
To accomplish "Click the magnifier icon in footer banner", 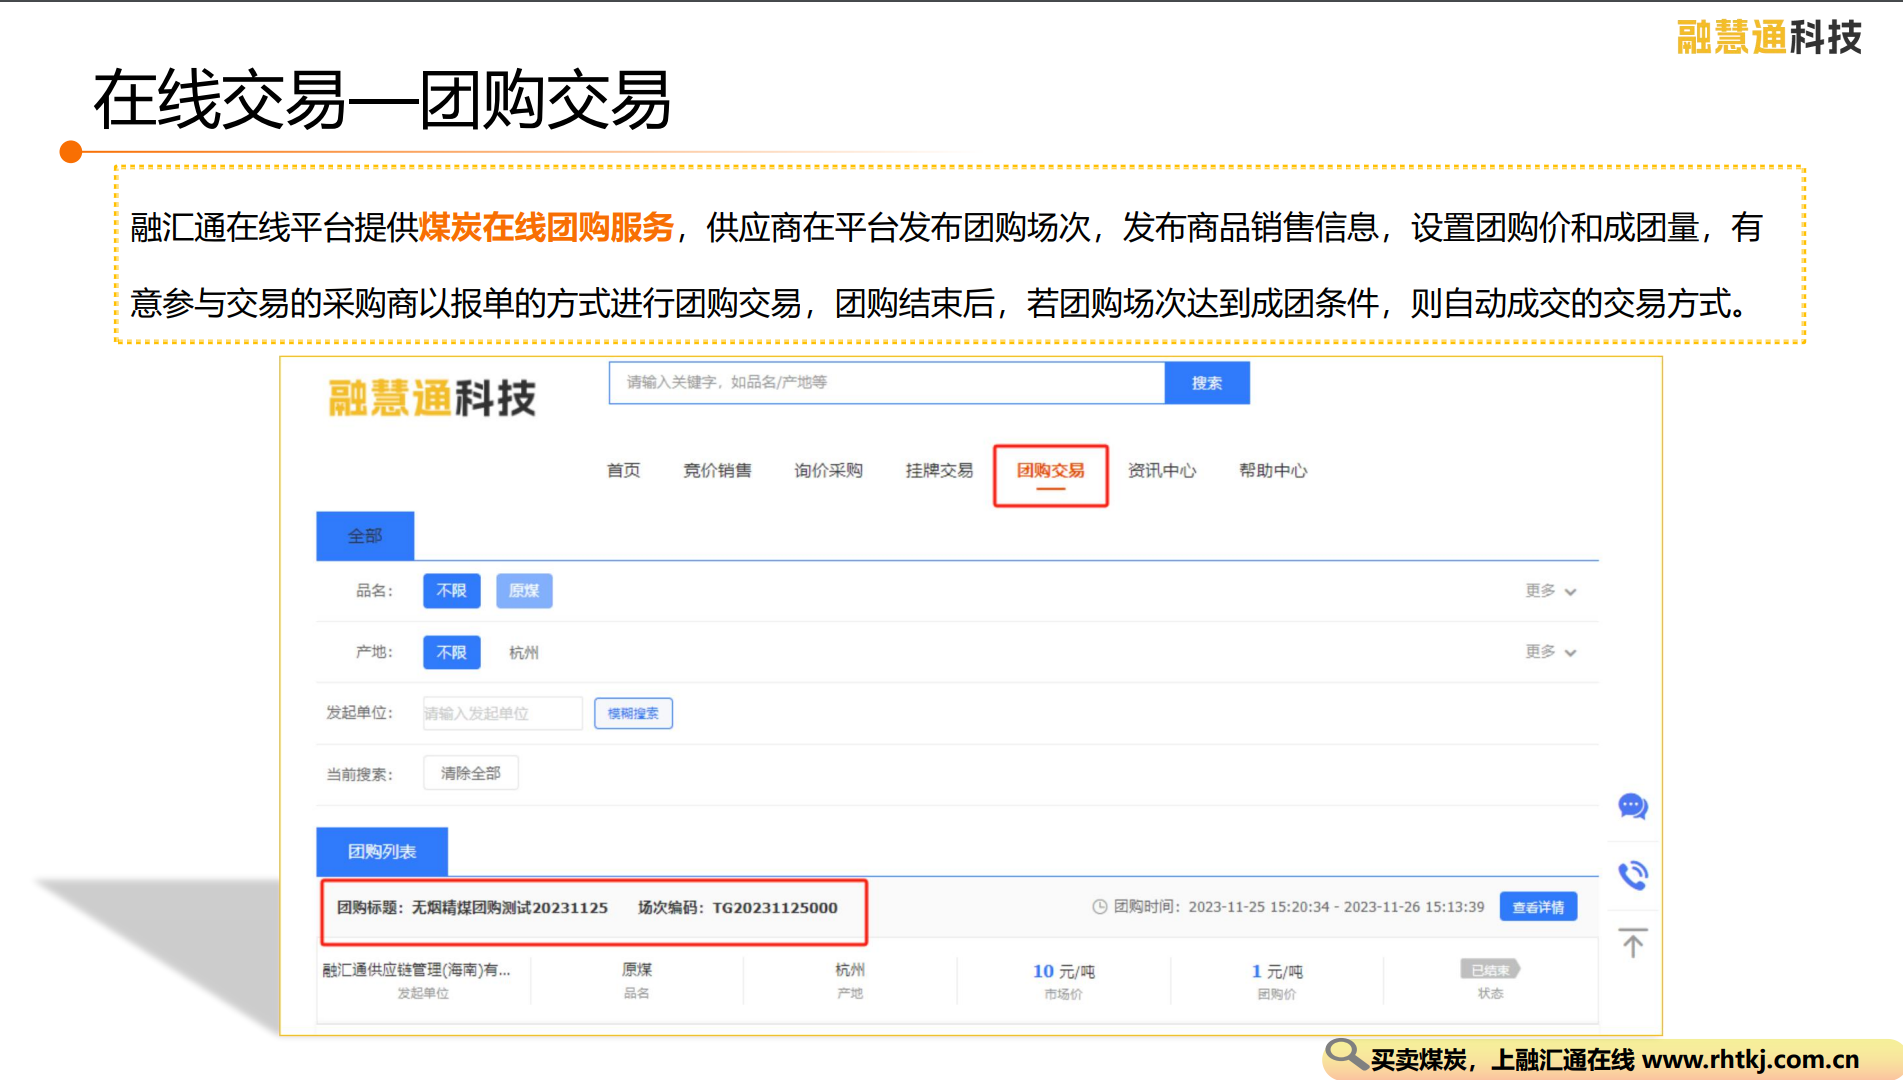I will point(1346,1055).
